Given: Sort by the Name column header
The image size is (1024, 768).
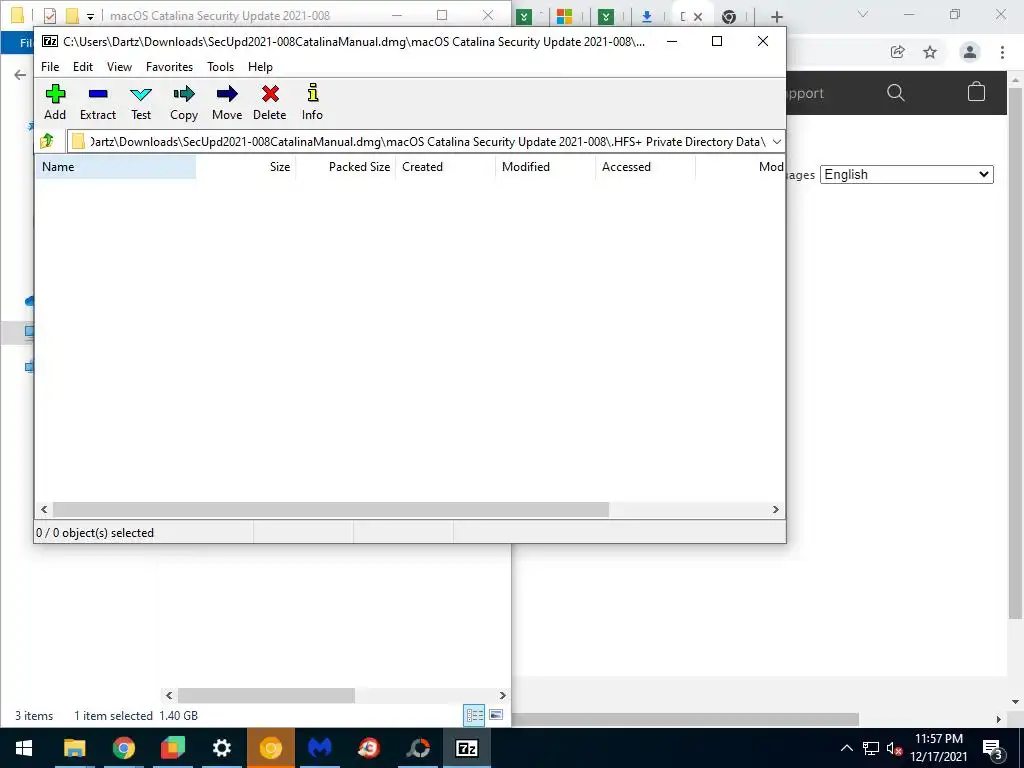Looking at the screenshot, I should (x=116, y=167).
